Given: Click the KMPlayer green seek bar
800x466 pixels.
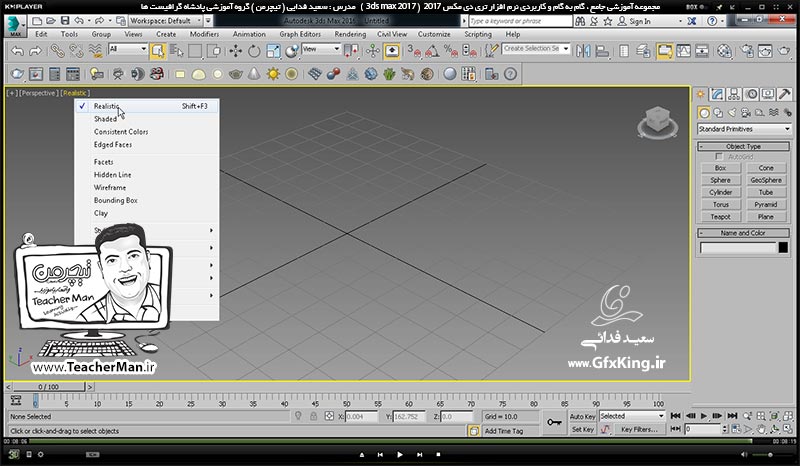Looking at the screenshot, I should (390, 440).
